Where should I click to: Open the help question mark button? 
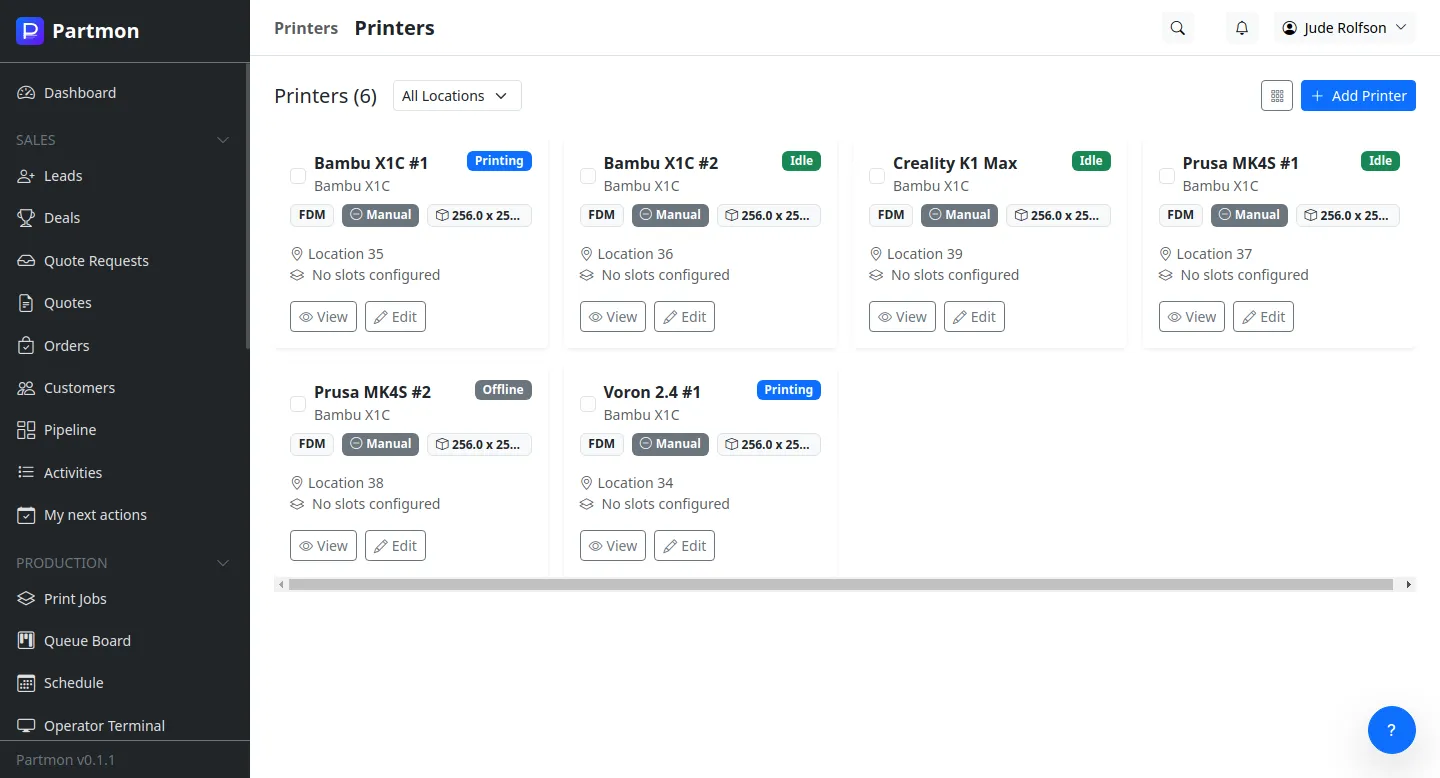click(x=1392, y=730)
